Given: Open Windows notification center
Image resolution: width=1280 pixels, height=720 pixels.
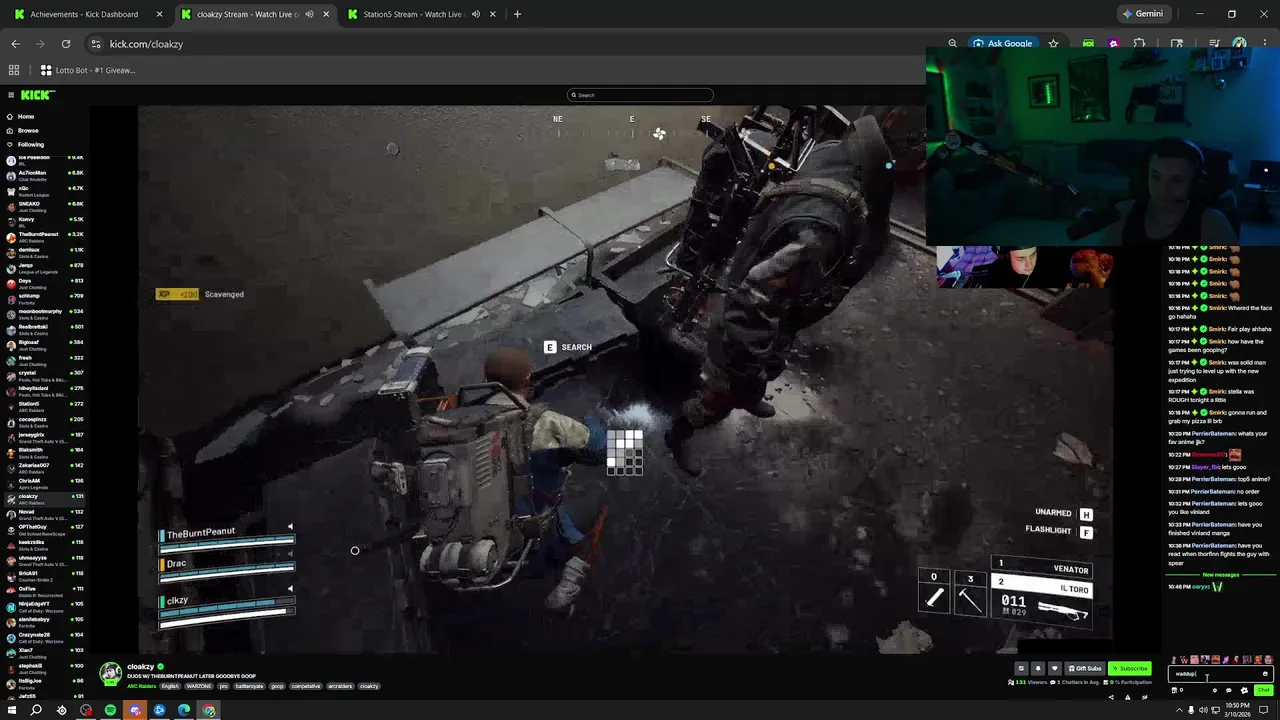Looking at the screenshot, I should click(x=1263, y=710).
